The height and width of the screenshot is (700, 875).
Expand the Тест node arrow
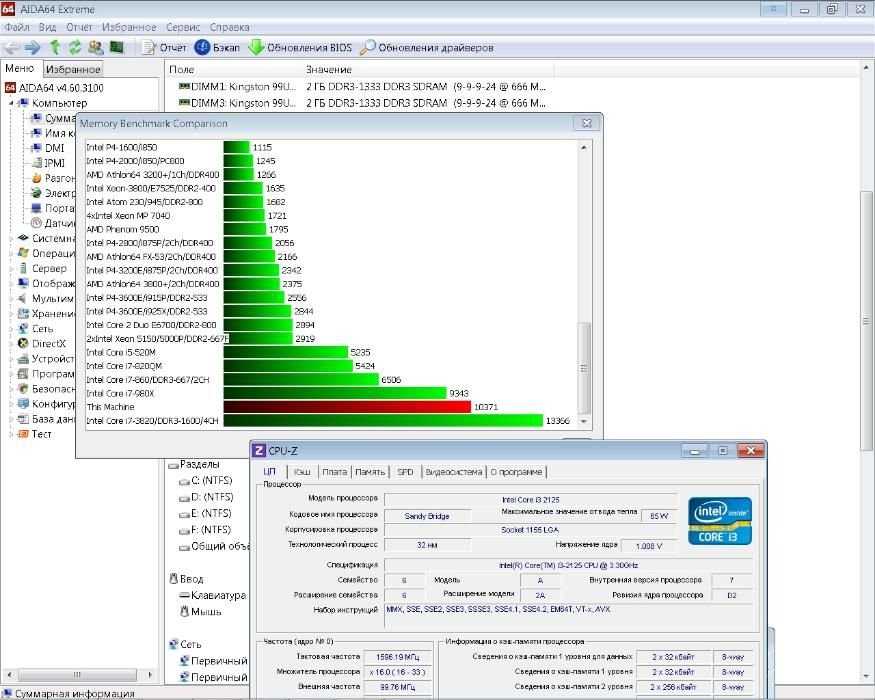[11, 434]
